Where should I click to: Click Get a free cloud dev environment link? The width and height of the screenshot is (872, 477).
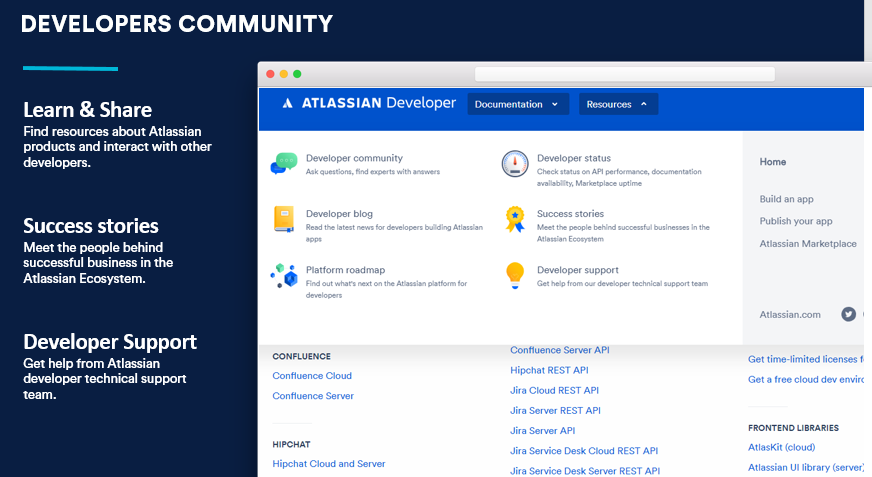click(x=806, y=379)
